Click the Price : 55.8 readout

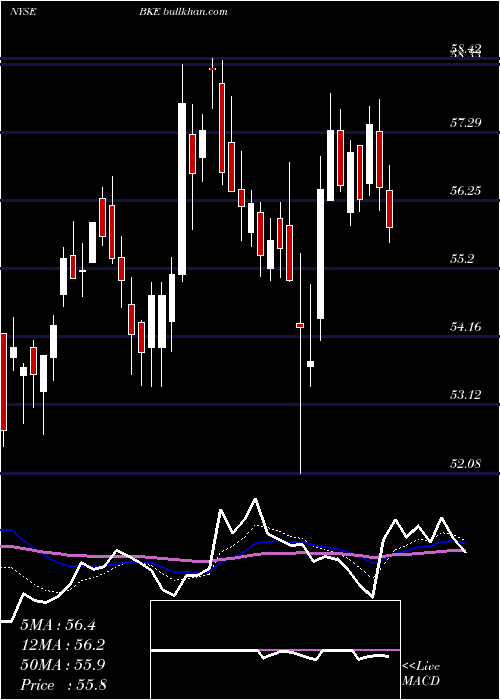[63, 685]
